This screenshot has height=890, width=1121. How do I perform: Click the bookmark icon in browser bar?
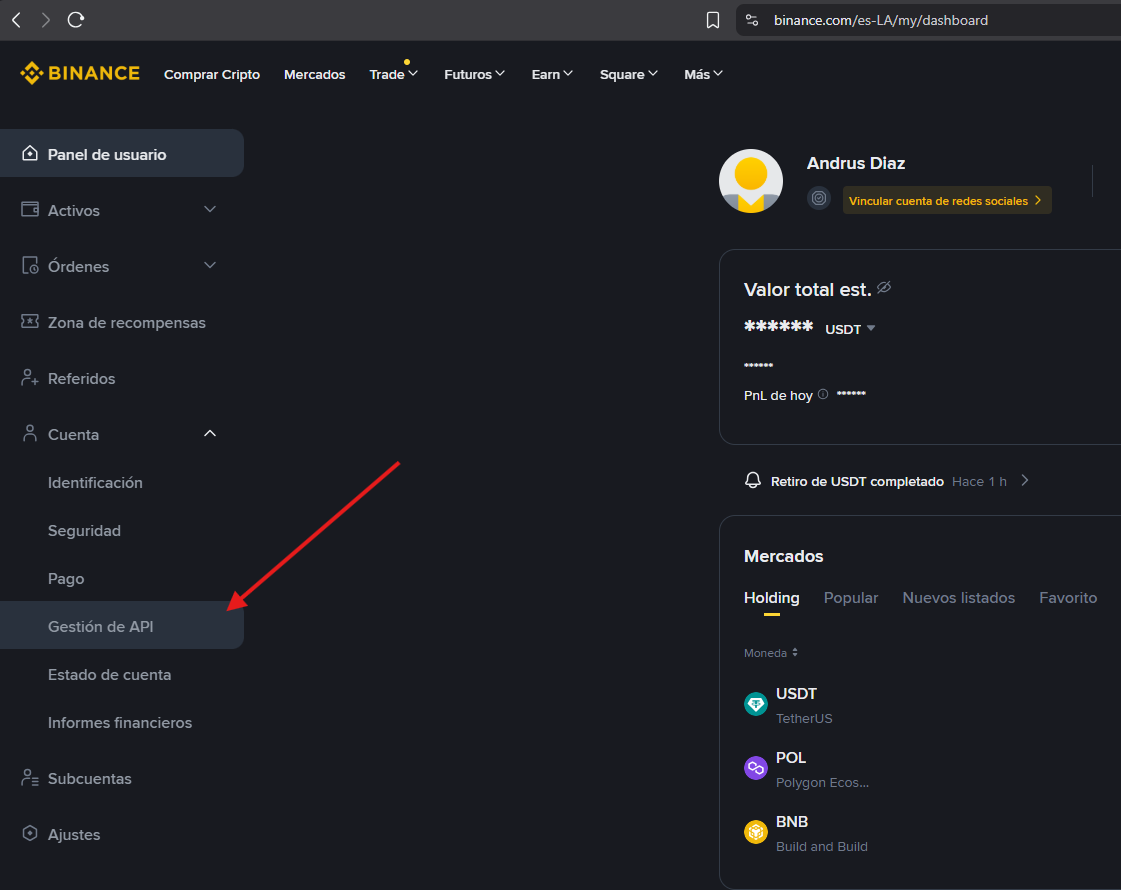(x=713, y=20)
